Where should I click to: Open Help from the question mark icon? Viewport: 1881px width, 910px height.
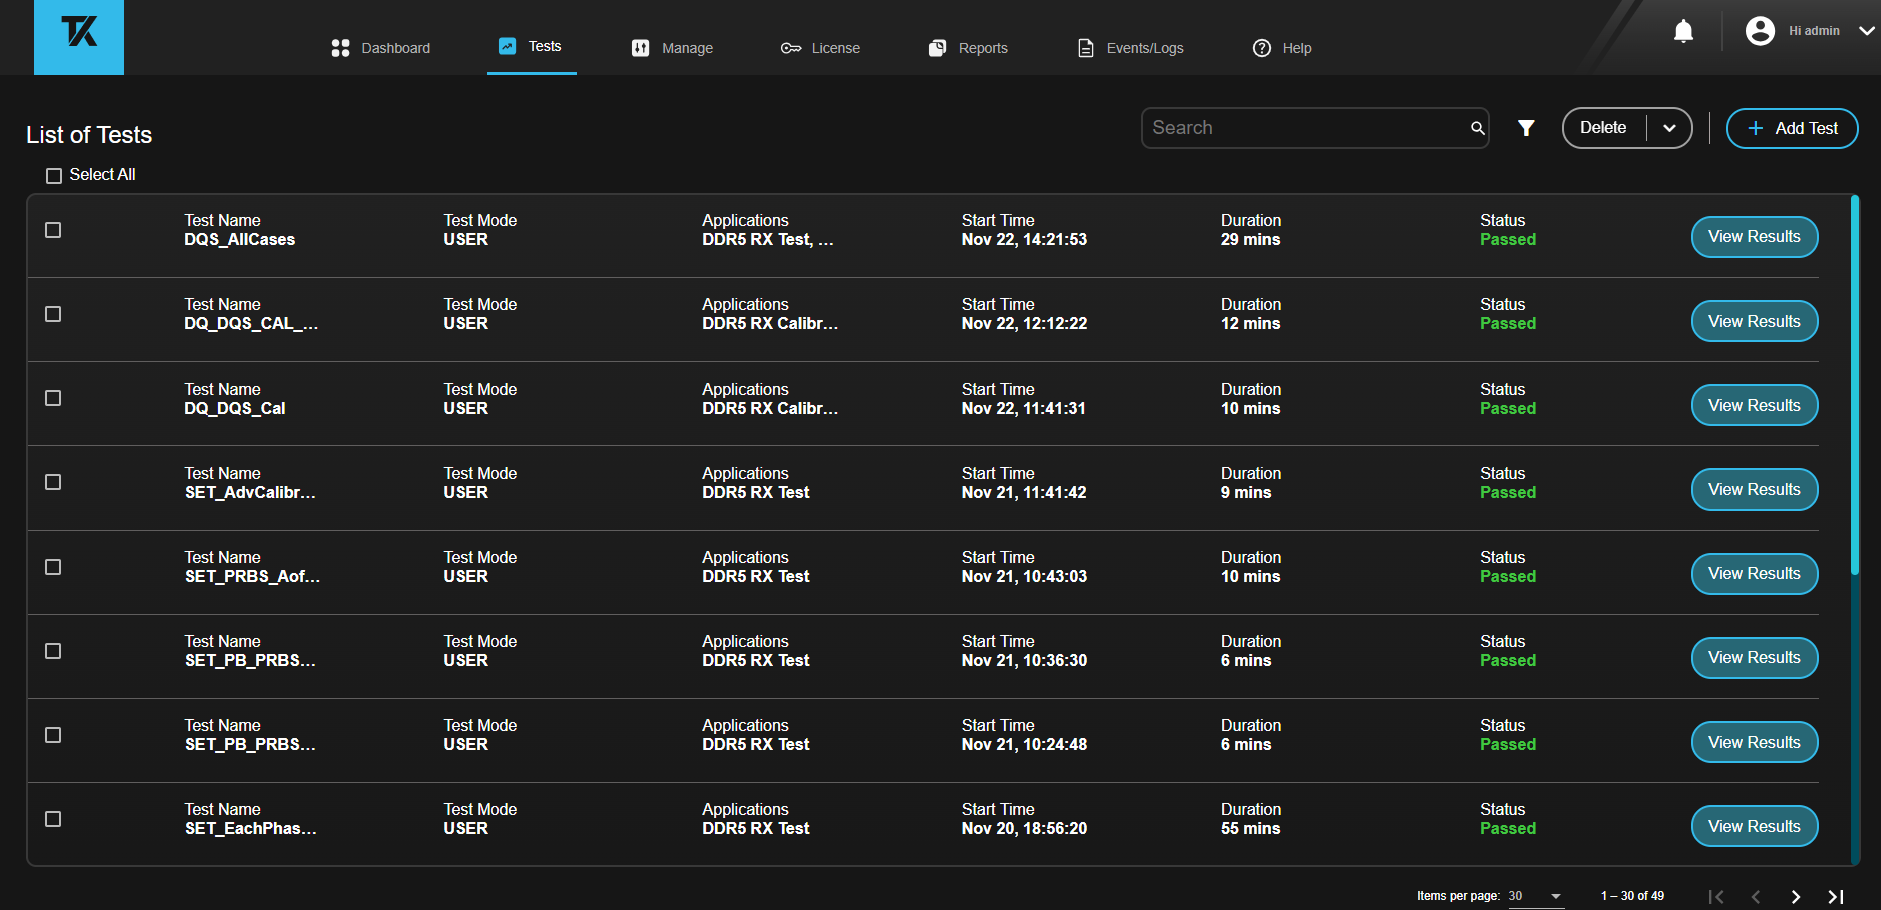click(x=1262, y=48)
